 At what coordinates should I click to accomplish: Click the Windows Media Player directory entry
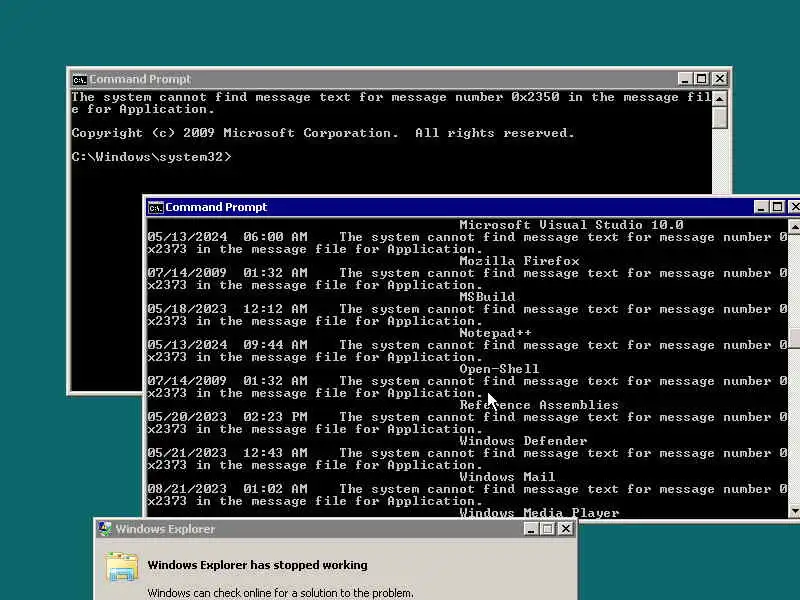539,512
